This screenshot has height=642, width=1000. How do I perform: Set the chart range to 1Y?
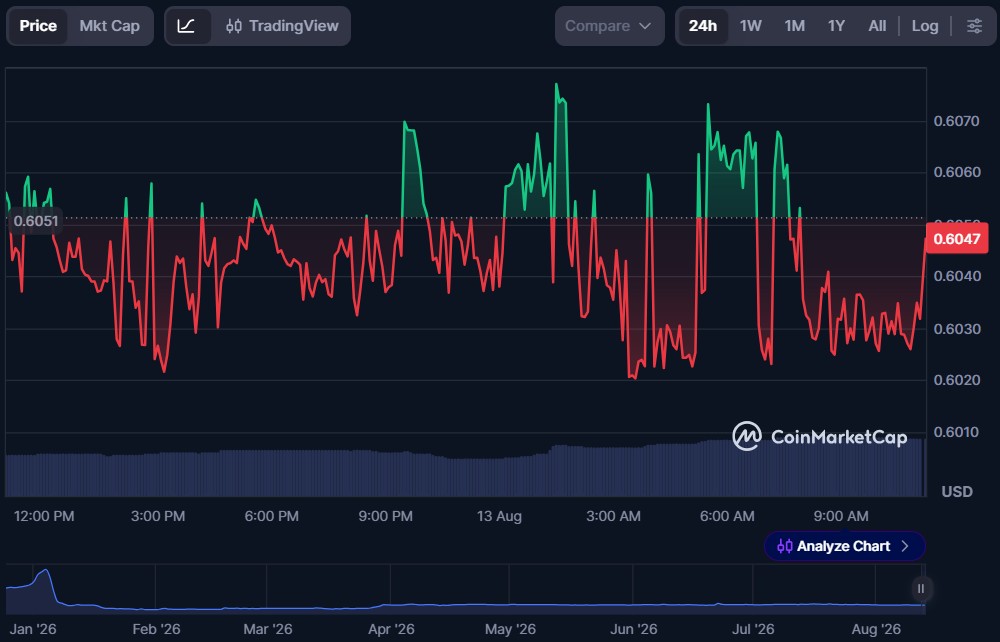[x=836, y=26]
